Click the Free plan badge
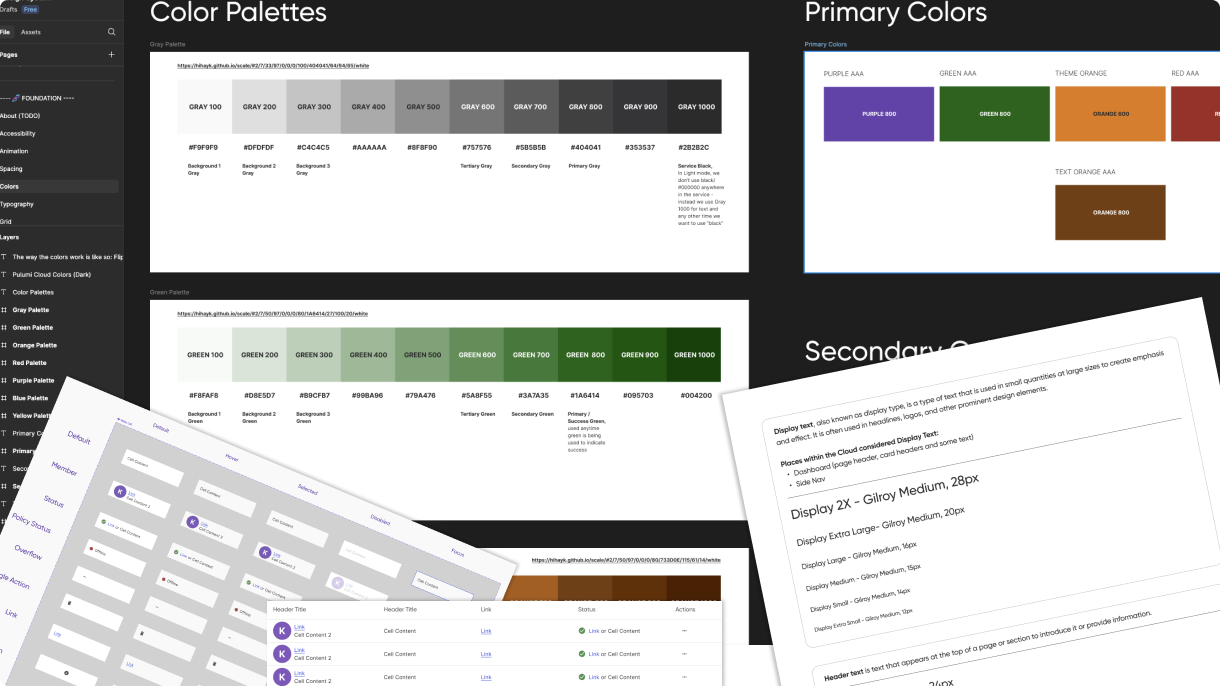 [x=30, y=9]
